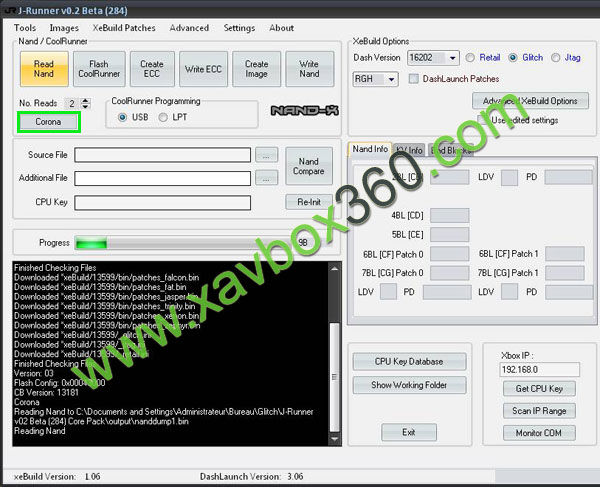This screenshot has width=600, height=487.
Task: Select the Jtag radio button
Action: [x=555, y=58]
